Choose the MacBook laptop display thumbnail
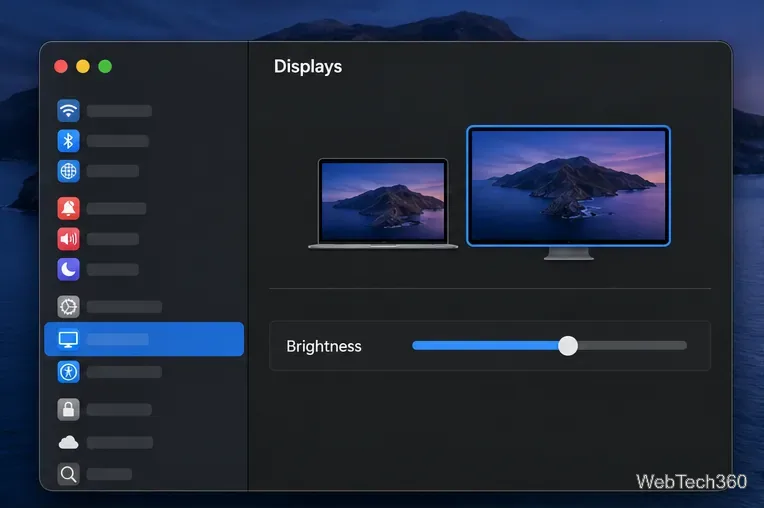Screen dimensions: 764x508 [383, 203]
